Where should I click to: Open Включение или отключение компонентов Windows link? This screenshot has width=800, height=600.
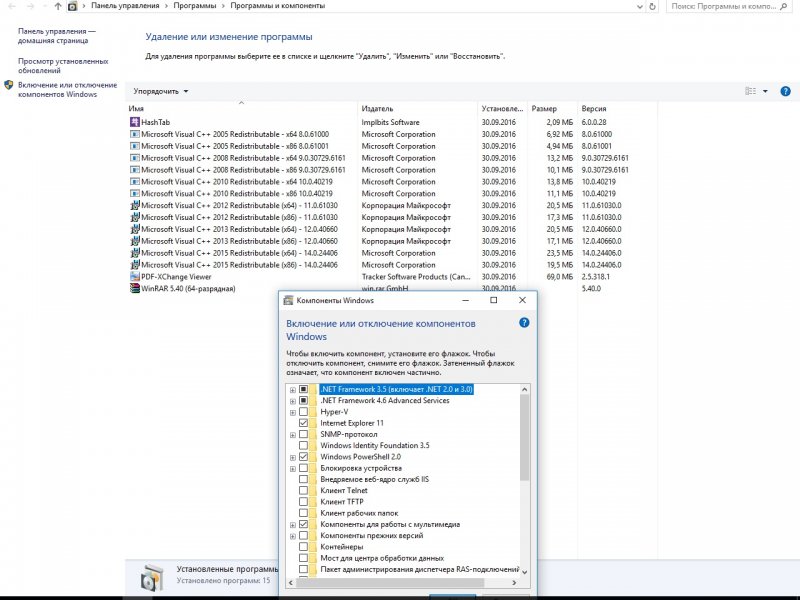coord(67,89)
